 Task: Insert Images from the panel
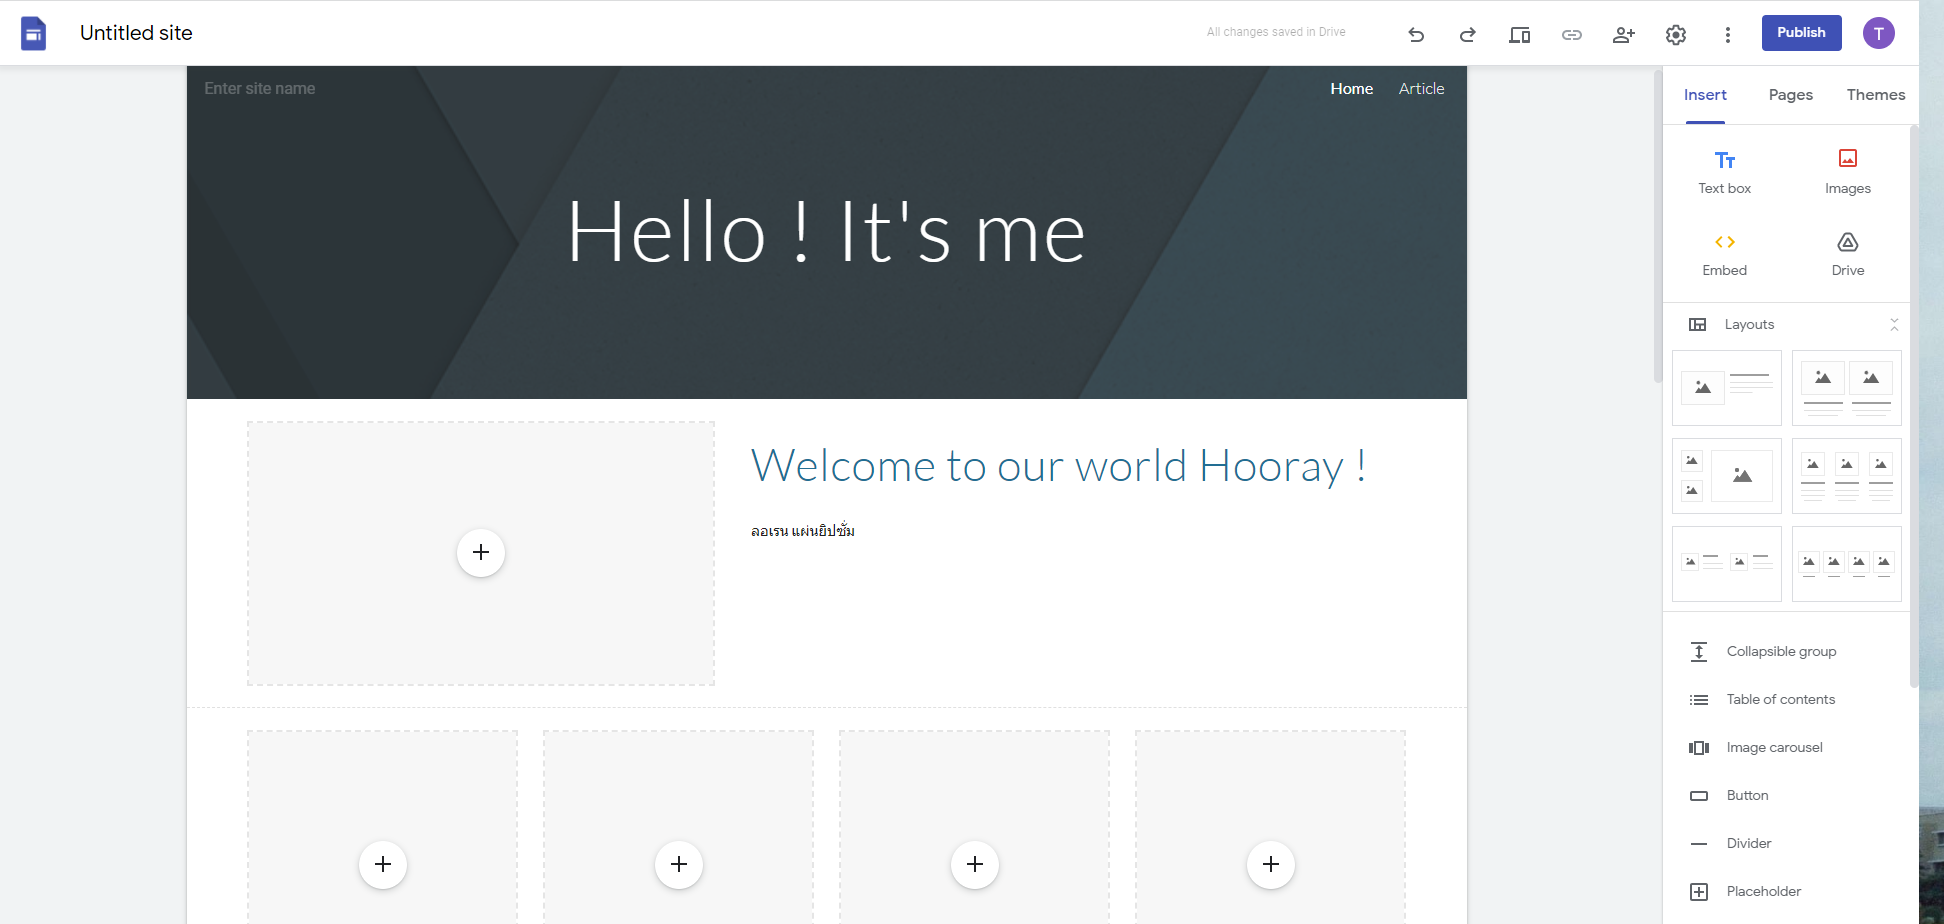1847,172
